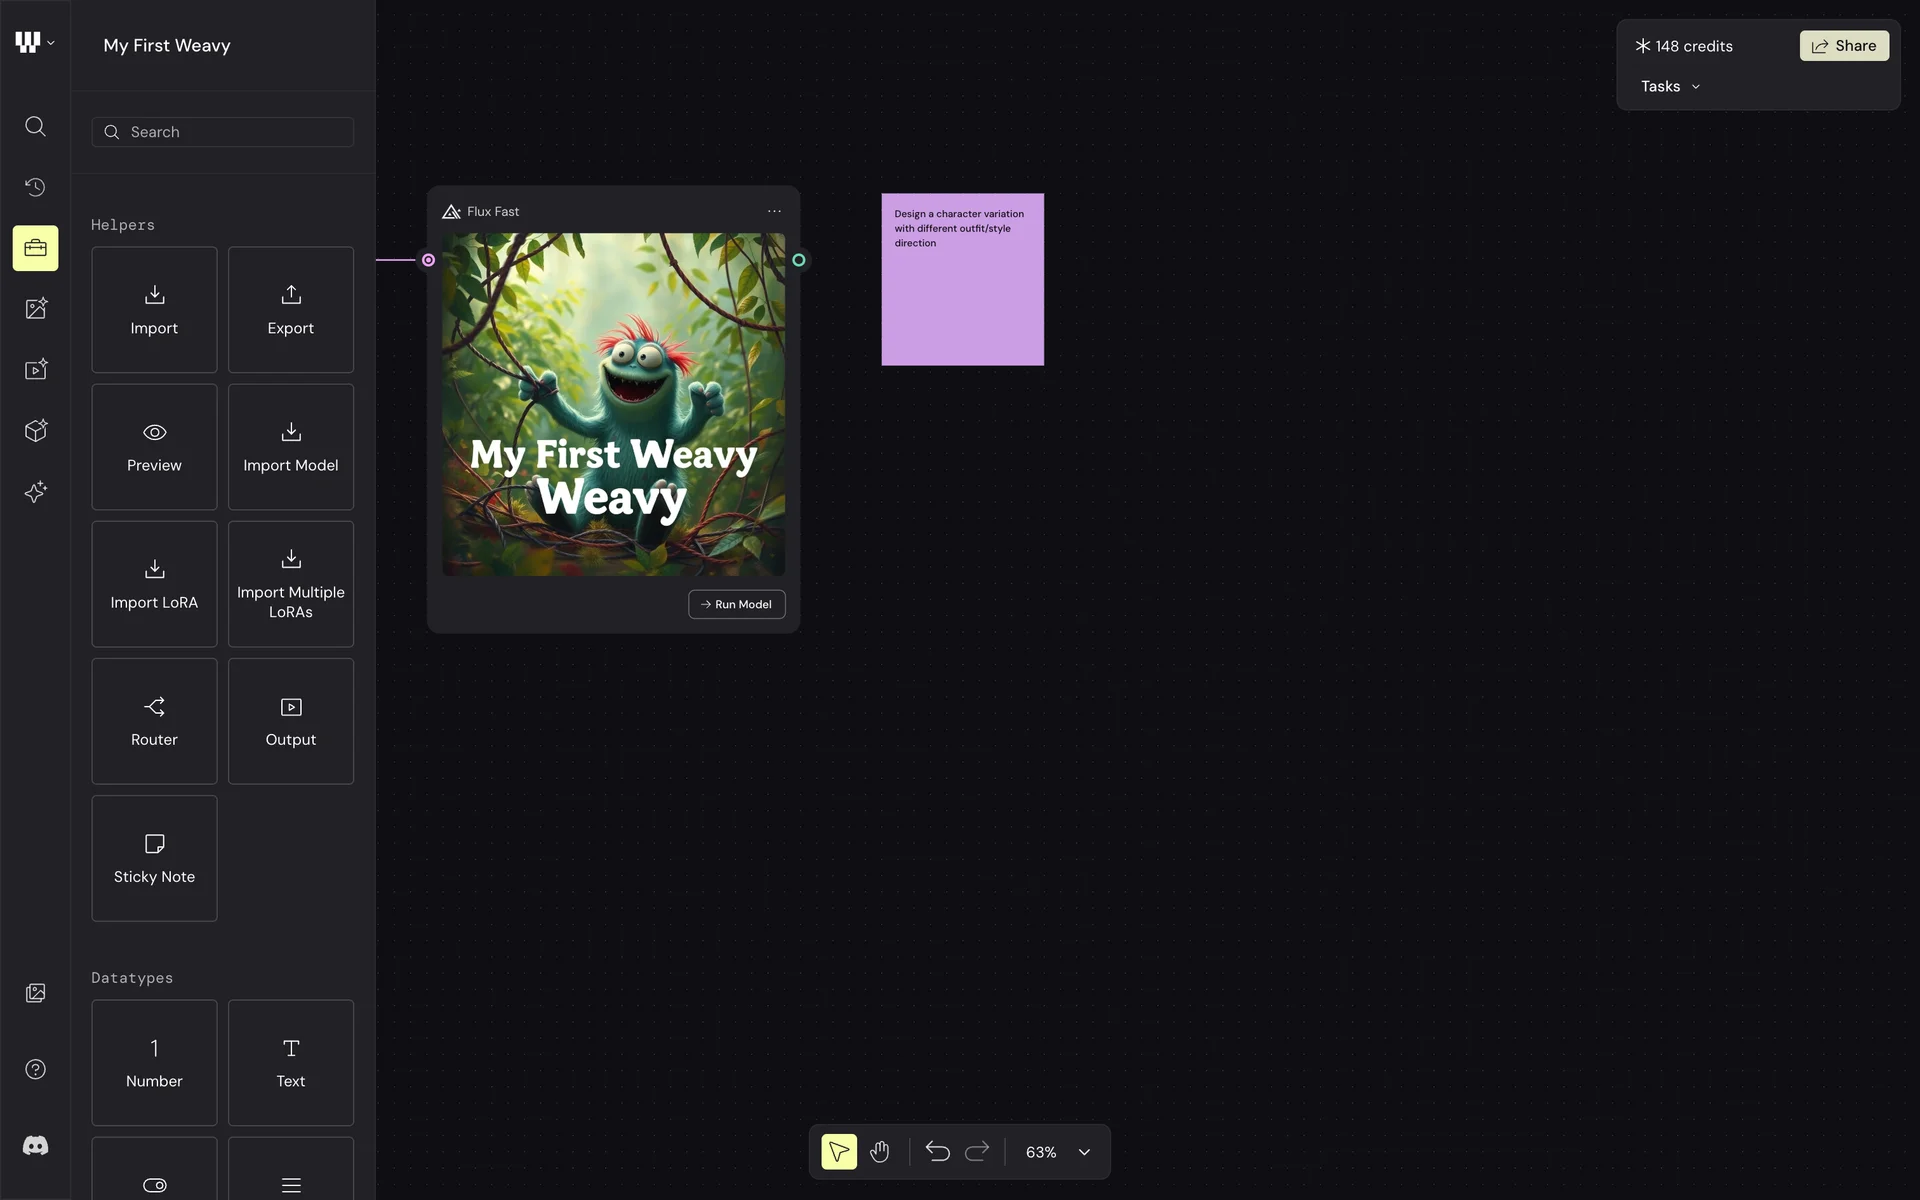The image size is (1920, 1200).
Task: Expand the Tasks dropdown
Action: pyautogui.click(x=1670, y=87)
